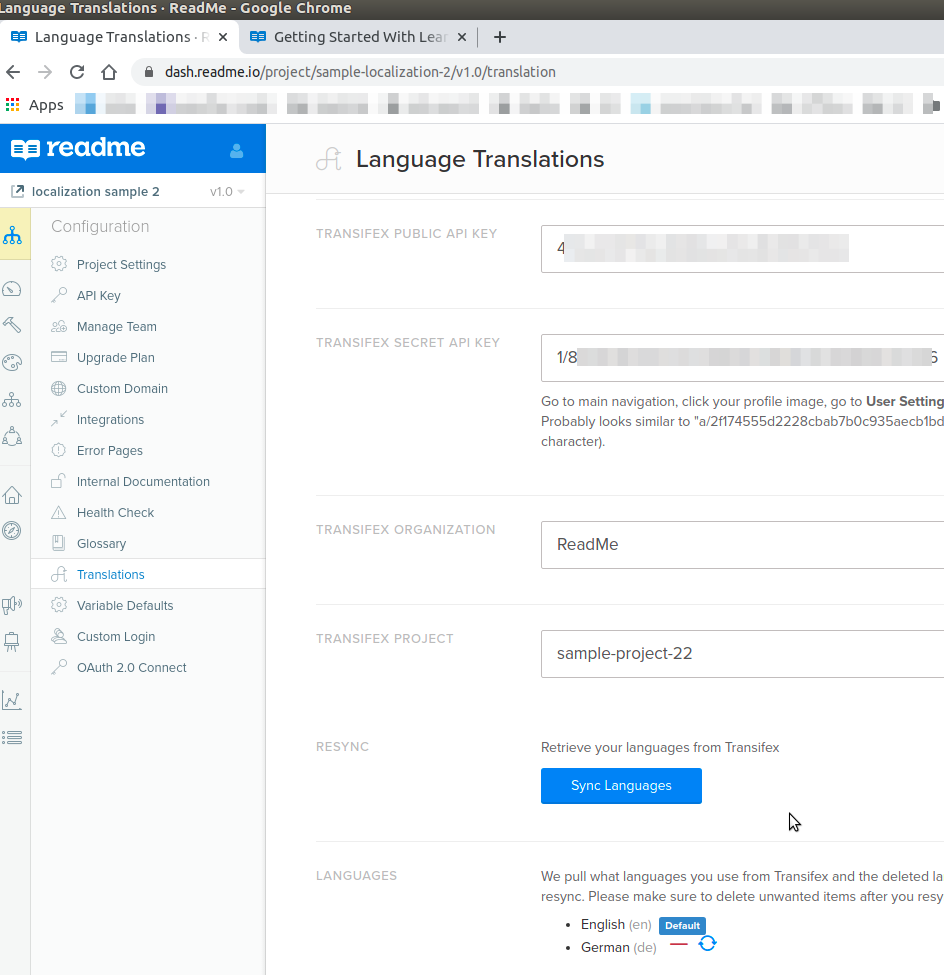
Task: Open the palette appearance icon in left rail
Action: point(12,363)
